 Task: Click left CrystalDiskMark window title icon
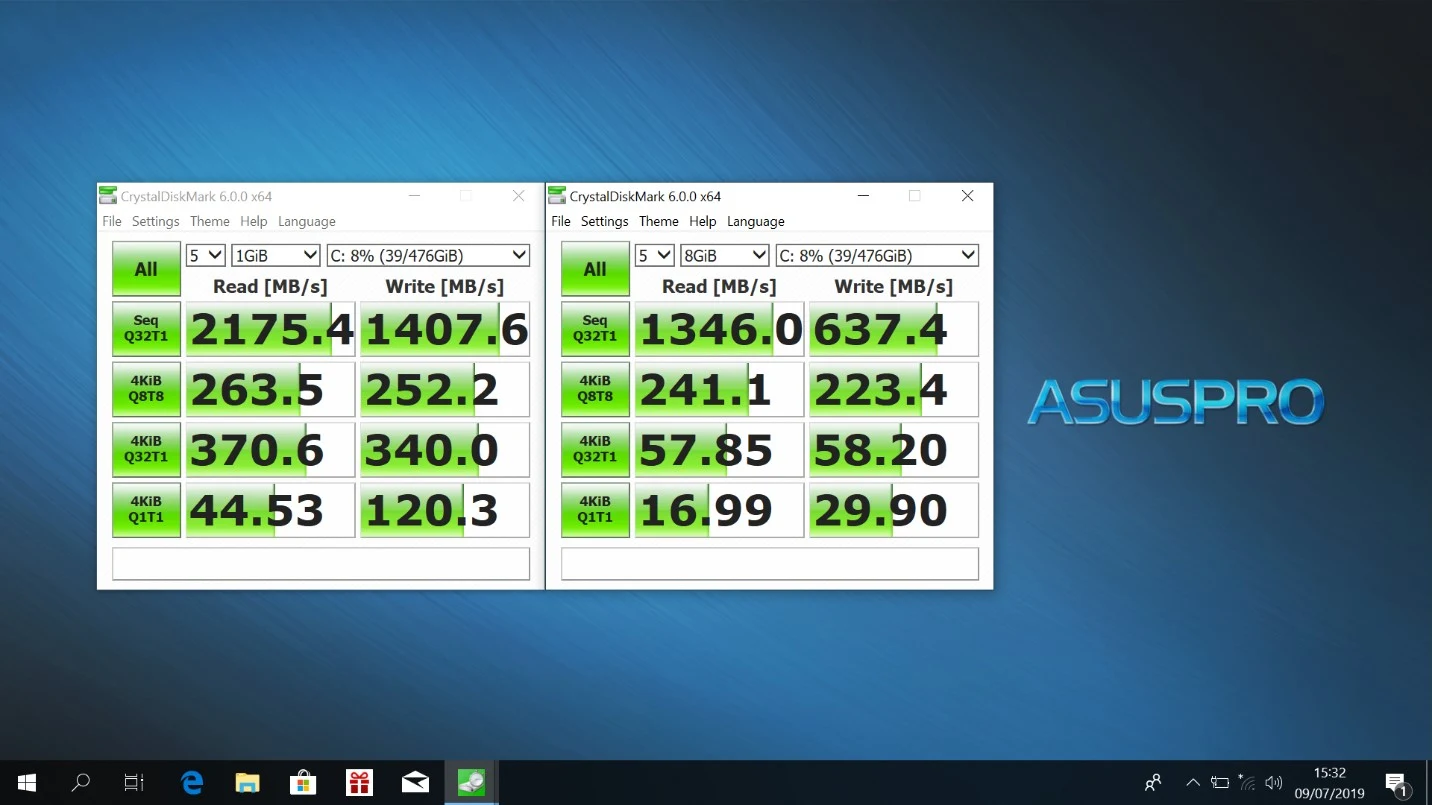tap(108, 195)
